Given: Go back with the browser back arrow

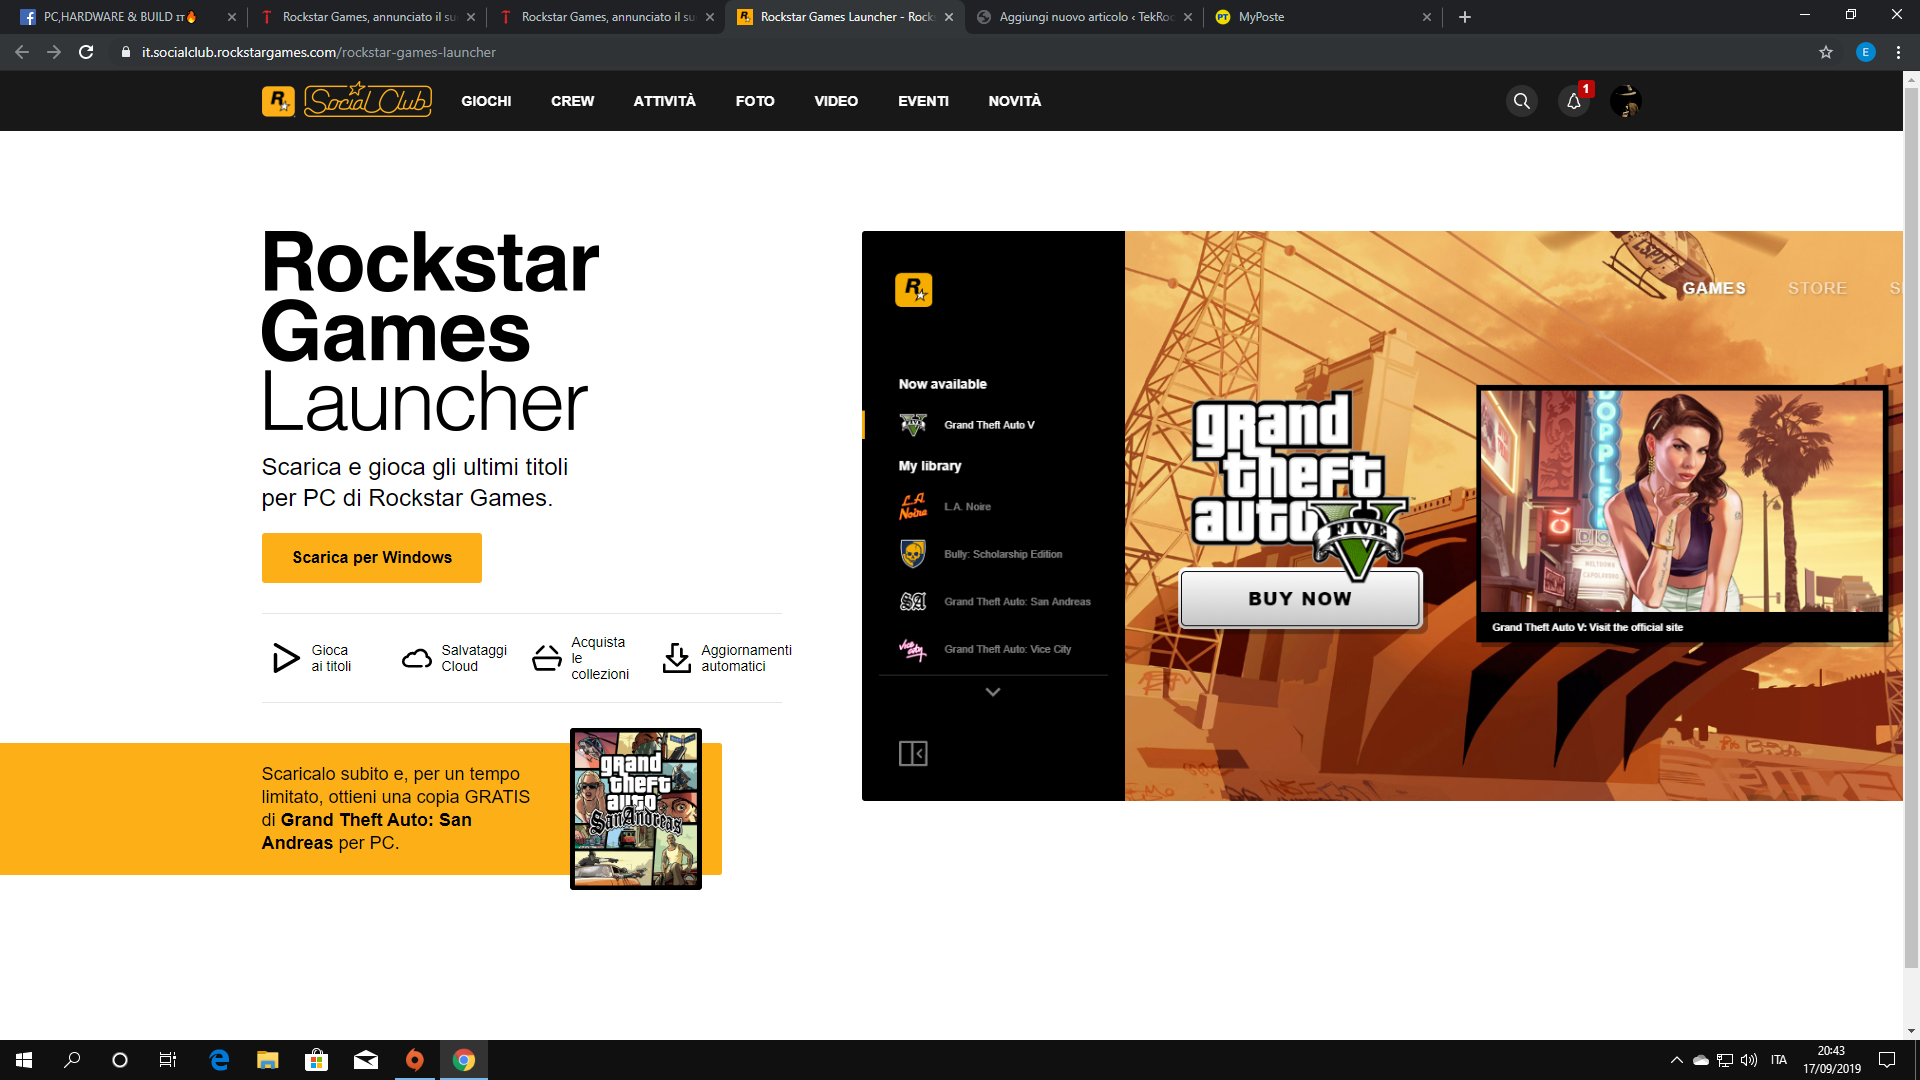Looking at the screenshot, I should [22, 52].
